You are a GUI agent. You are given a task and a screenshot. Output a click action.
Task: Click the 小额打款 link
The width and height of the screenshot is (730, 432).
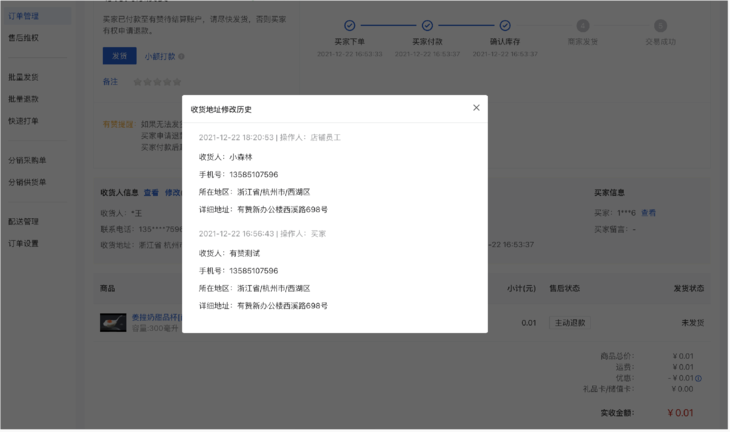pos(159,57)
